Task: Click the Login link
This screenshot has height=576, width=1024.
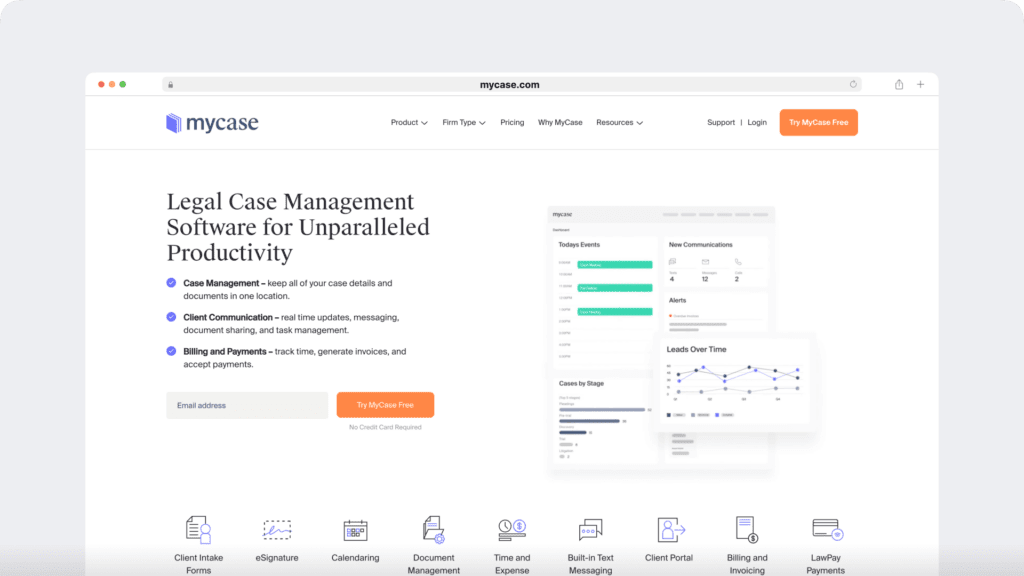Action: [x=757, y=122]
